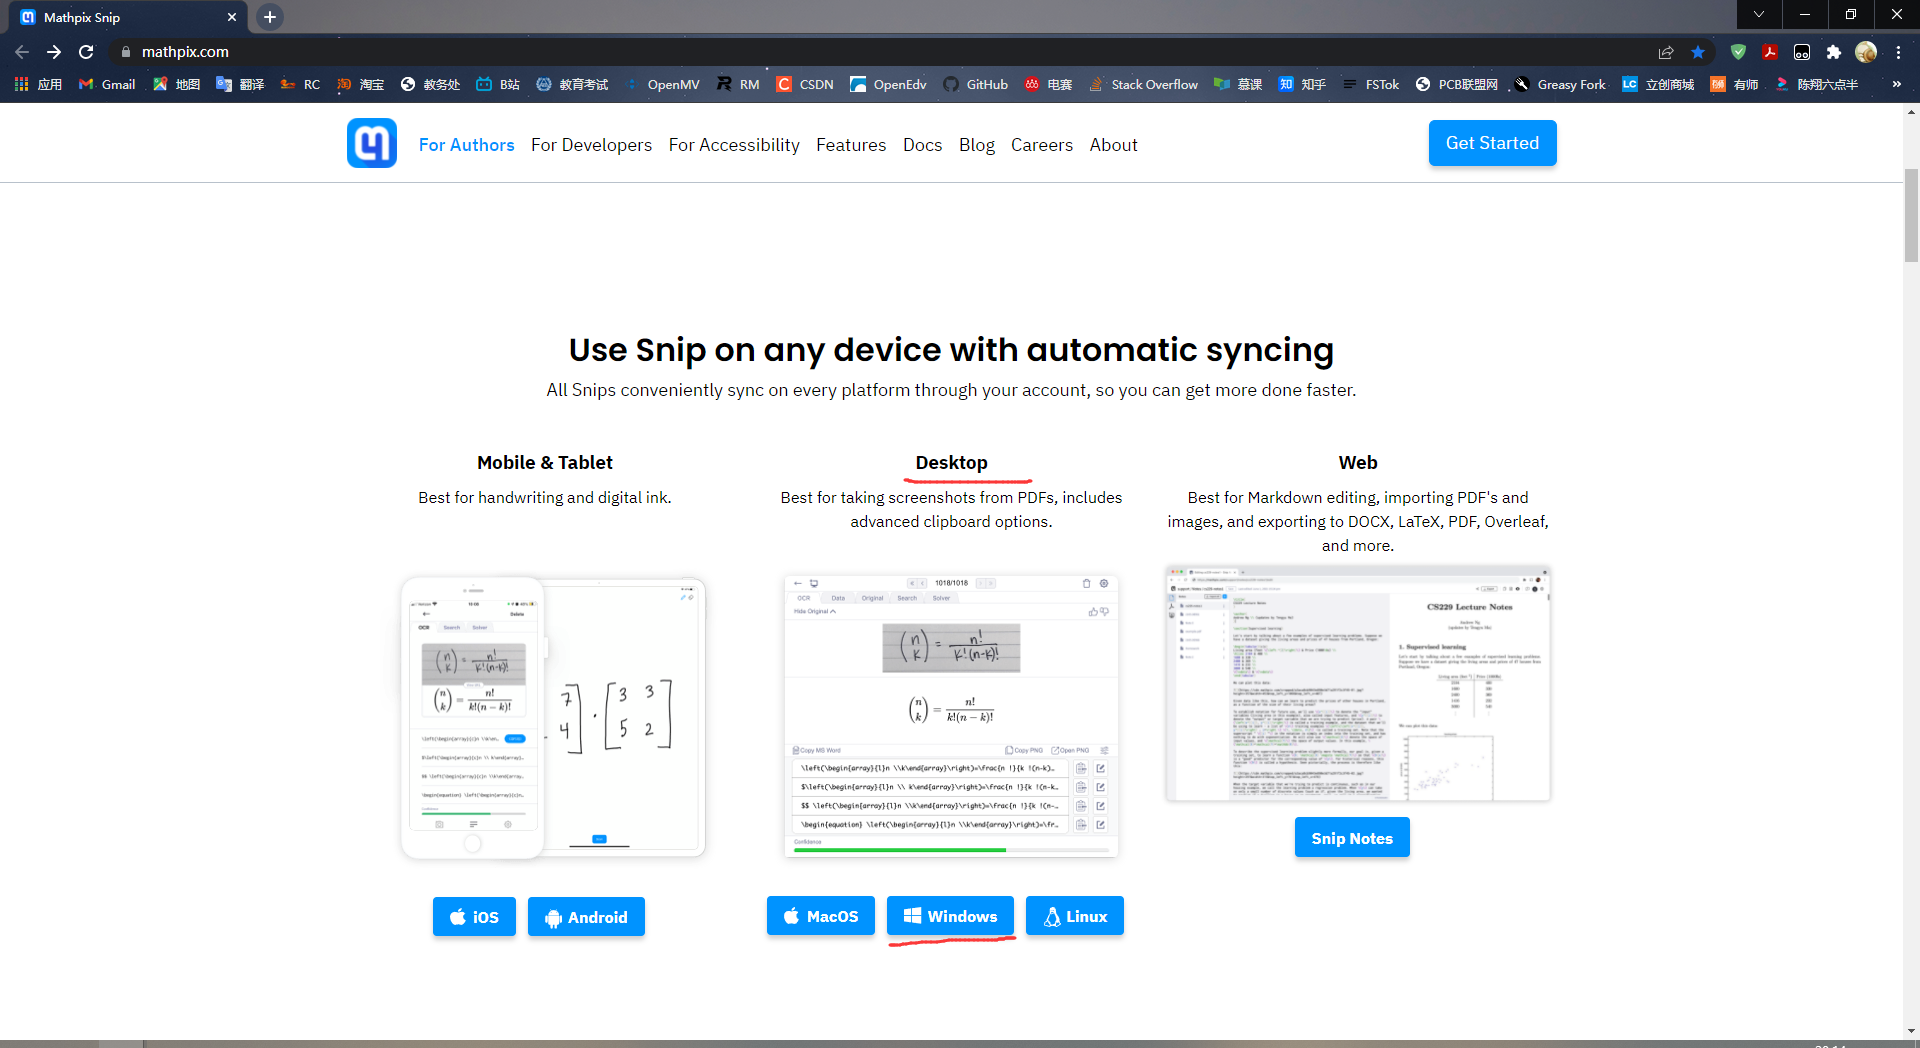The width and height of the screenshot is (1920, 1048).
Task: Download the MacOS desktop app
Action: click(x=821, y=916)
